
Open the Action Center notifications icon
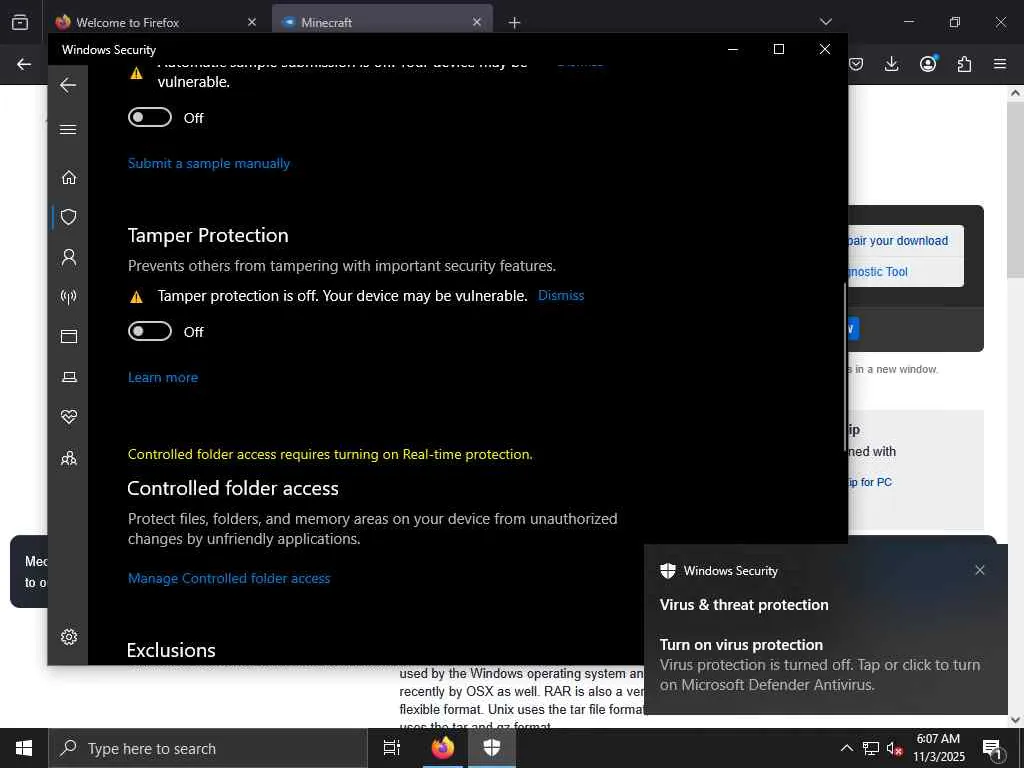[992, 748]
